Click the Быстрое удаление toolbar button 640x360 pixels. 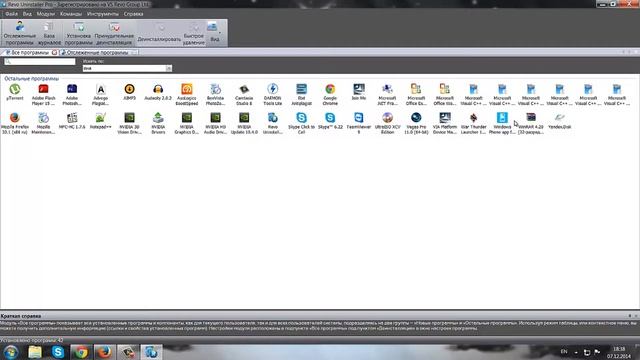(x=193, y=33)
